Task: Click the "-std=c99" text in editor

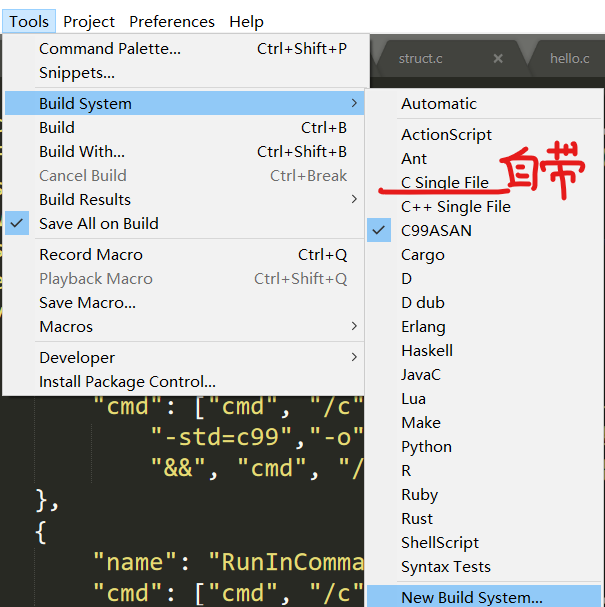Action: click(221, 437)
